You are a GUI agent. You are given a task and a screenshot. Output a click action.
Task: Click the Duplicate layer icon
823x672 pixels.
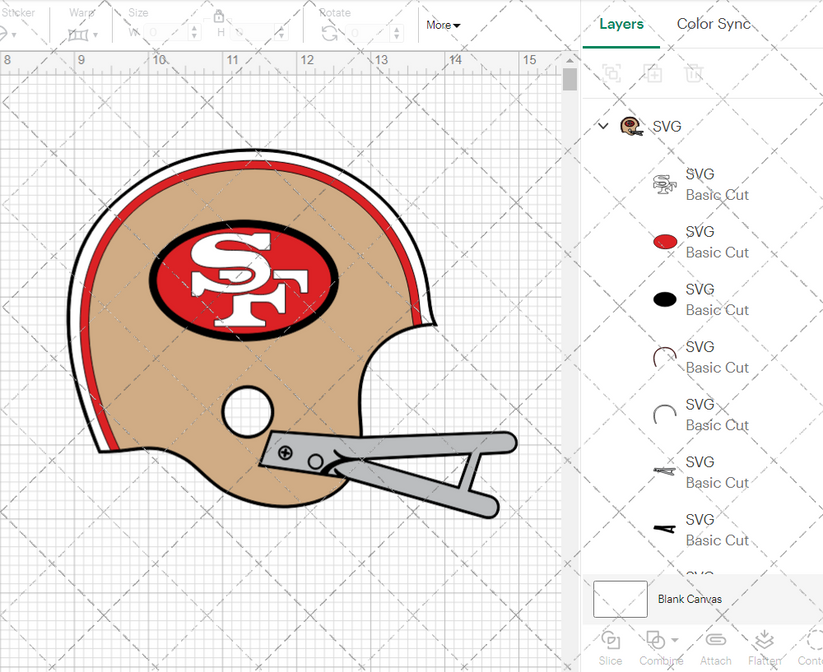(x=653, y=73)
